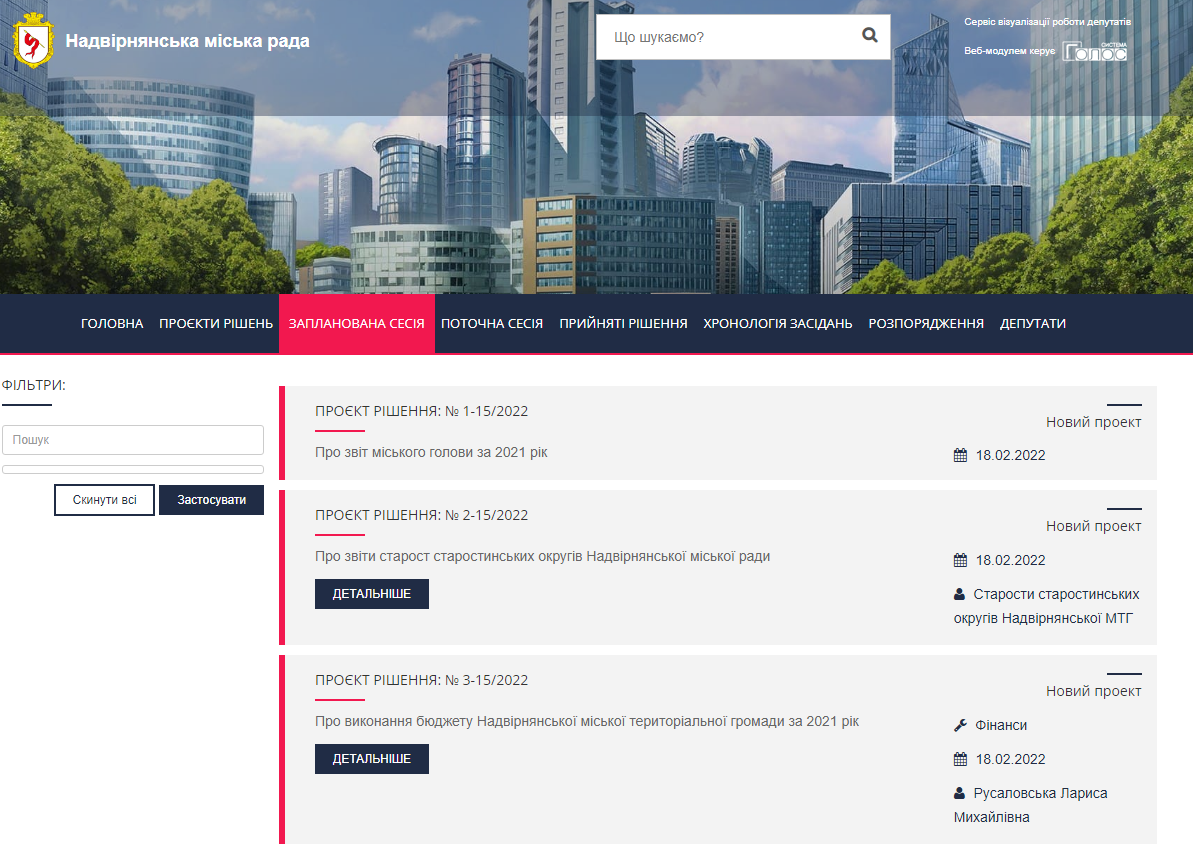The height and width of the screenshot is (848, 1193).
Task: Focus the Що шукаємо? search field
Action: click(725, 37)
